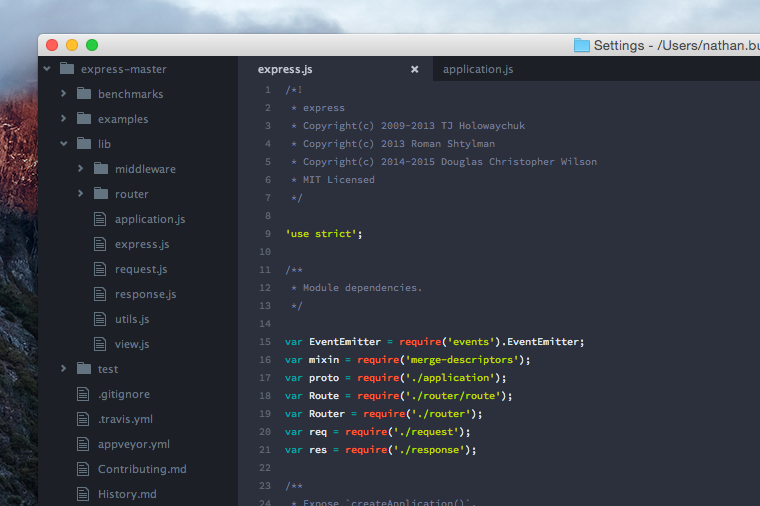Viewport: 760px width, 506px height.
Task: Collapse the express-master root folder chevron
Action: (x=47, y=69)
